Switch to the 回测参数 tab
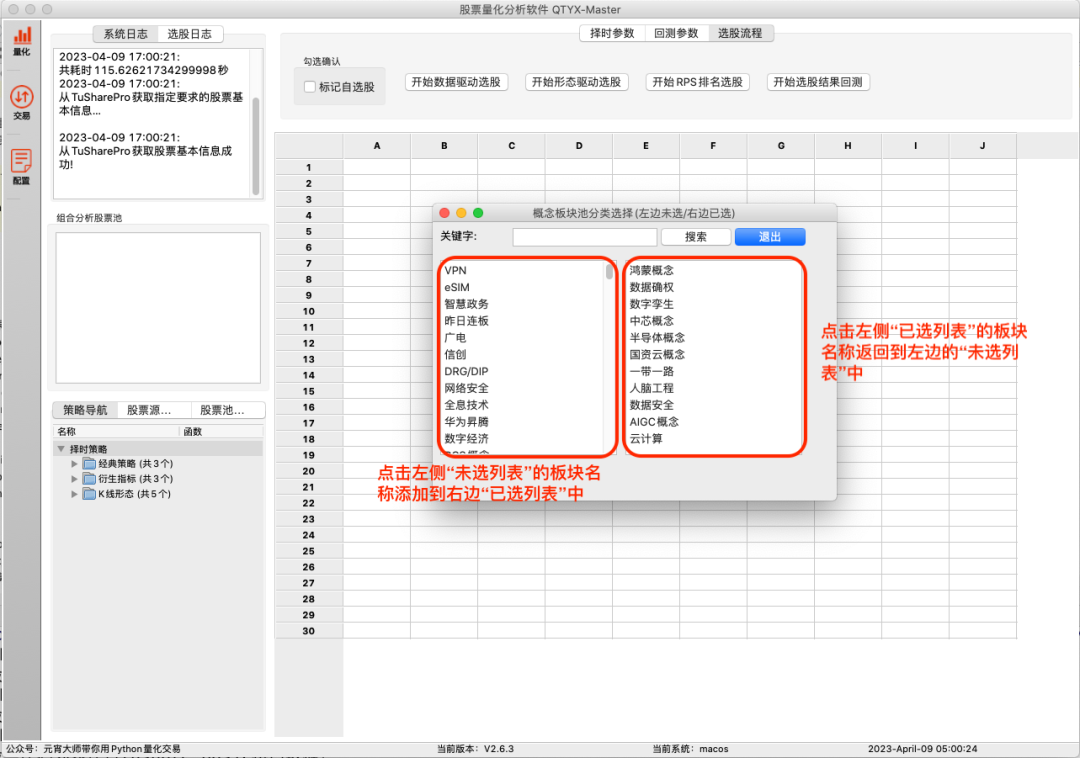This screenshot has height=758, width=1080. pyautogui.click(x=676, y=33)
